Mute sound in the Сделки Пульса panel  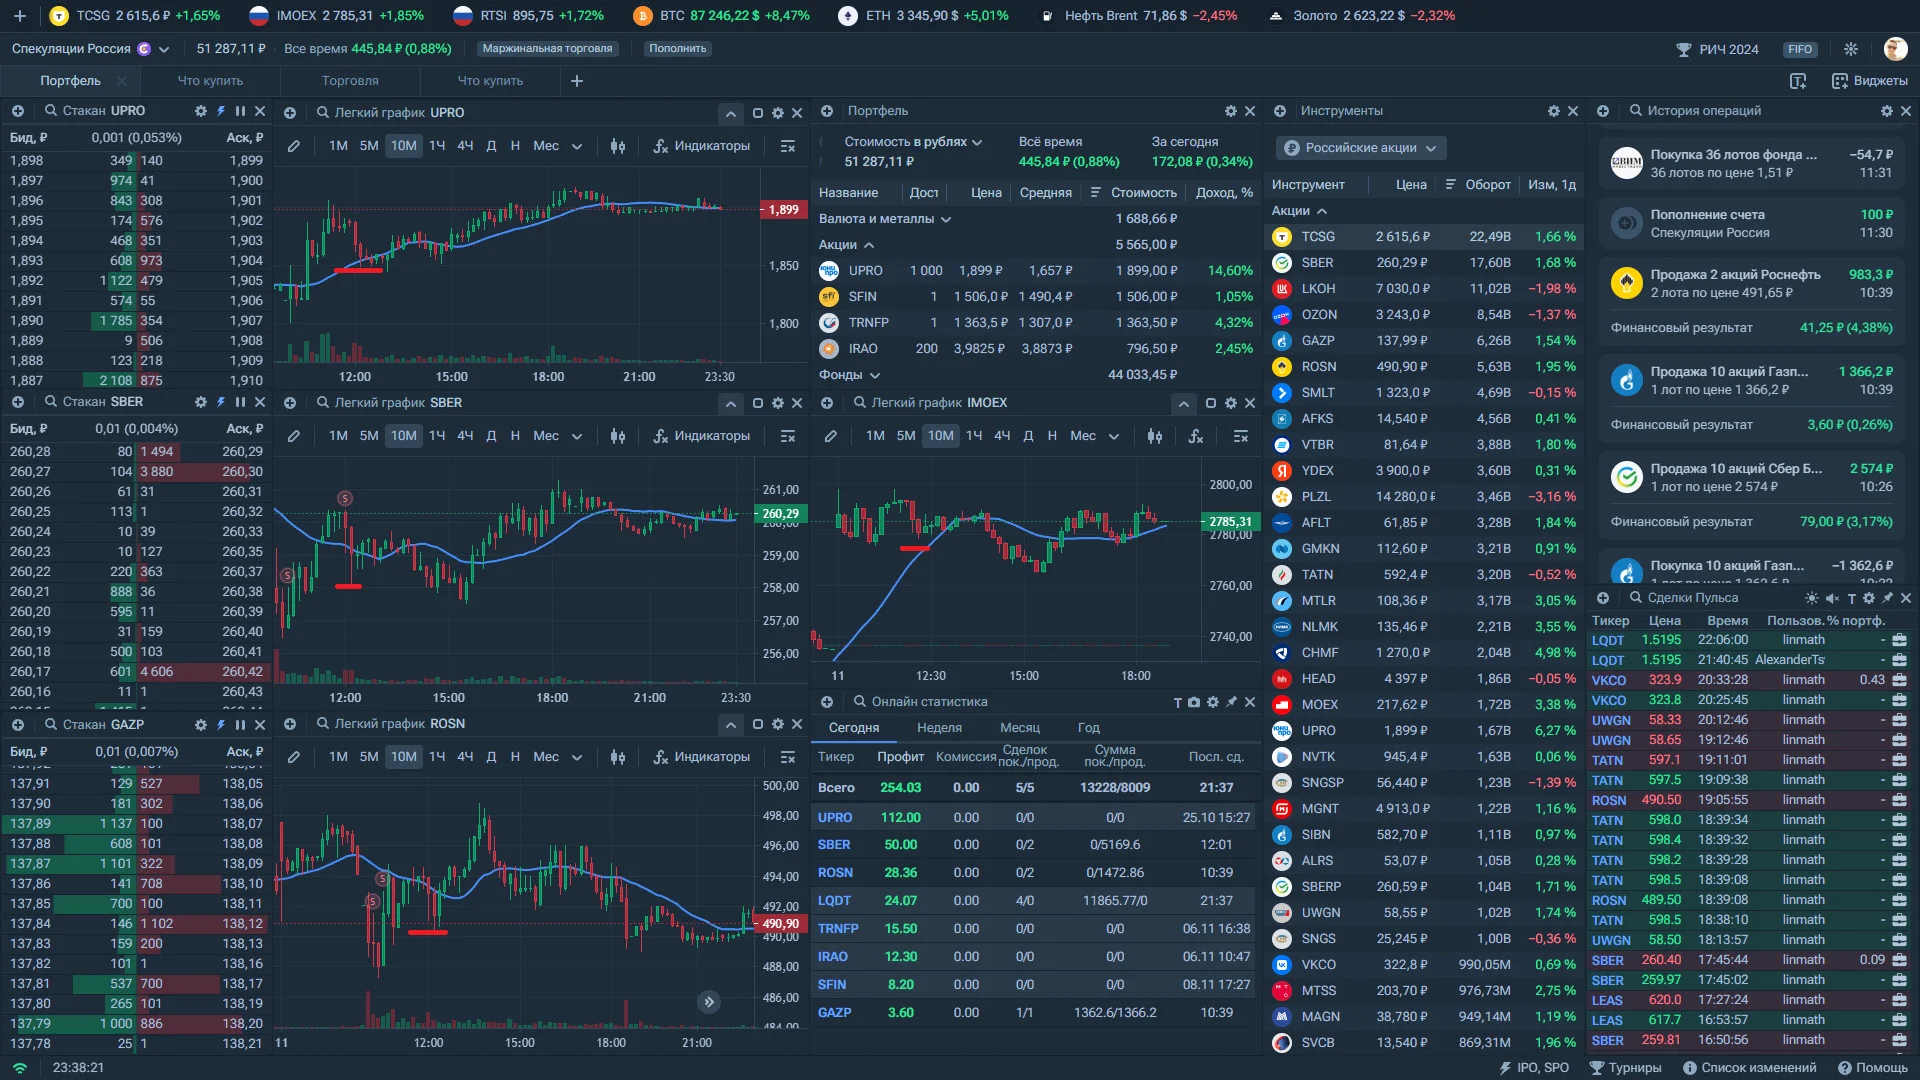(x=1832, y=598)
